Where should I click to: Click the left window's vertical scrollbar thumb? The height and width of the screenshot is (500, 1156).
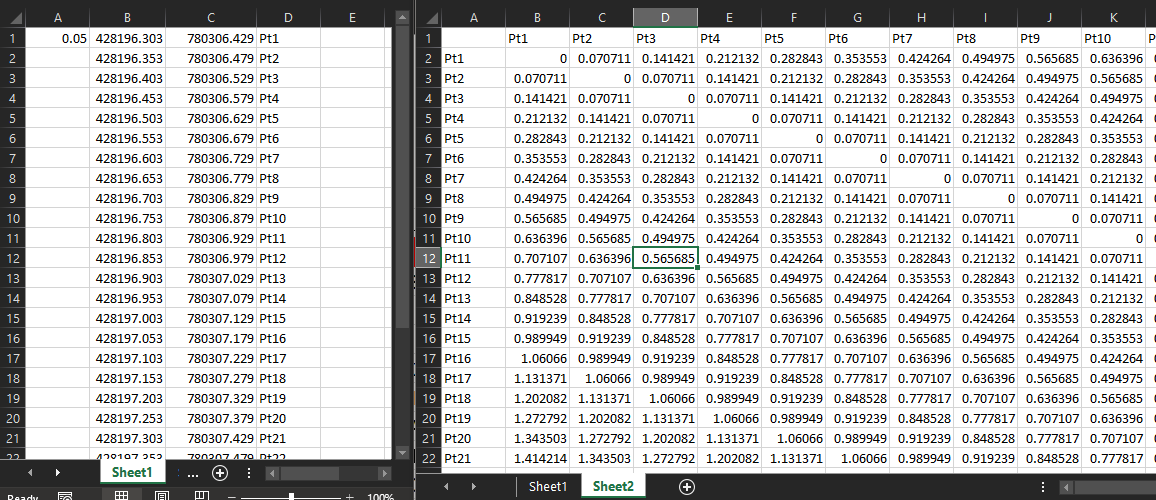(402, 177)
